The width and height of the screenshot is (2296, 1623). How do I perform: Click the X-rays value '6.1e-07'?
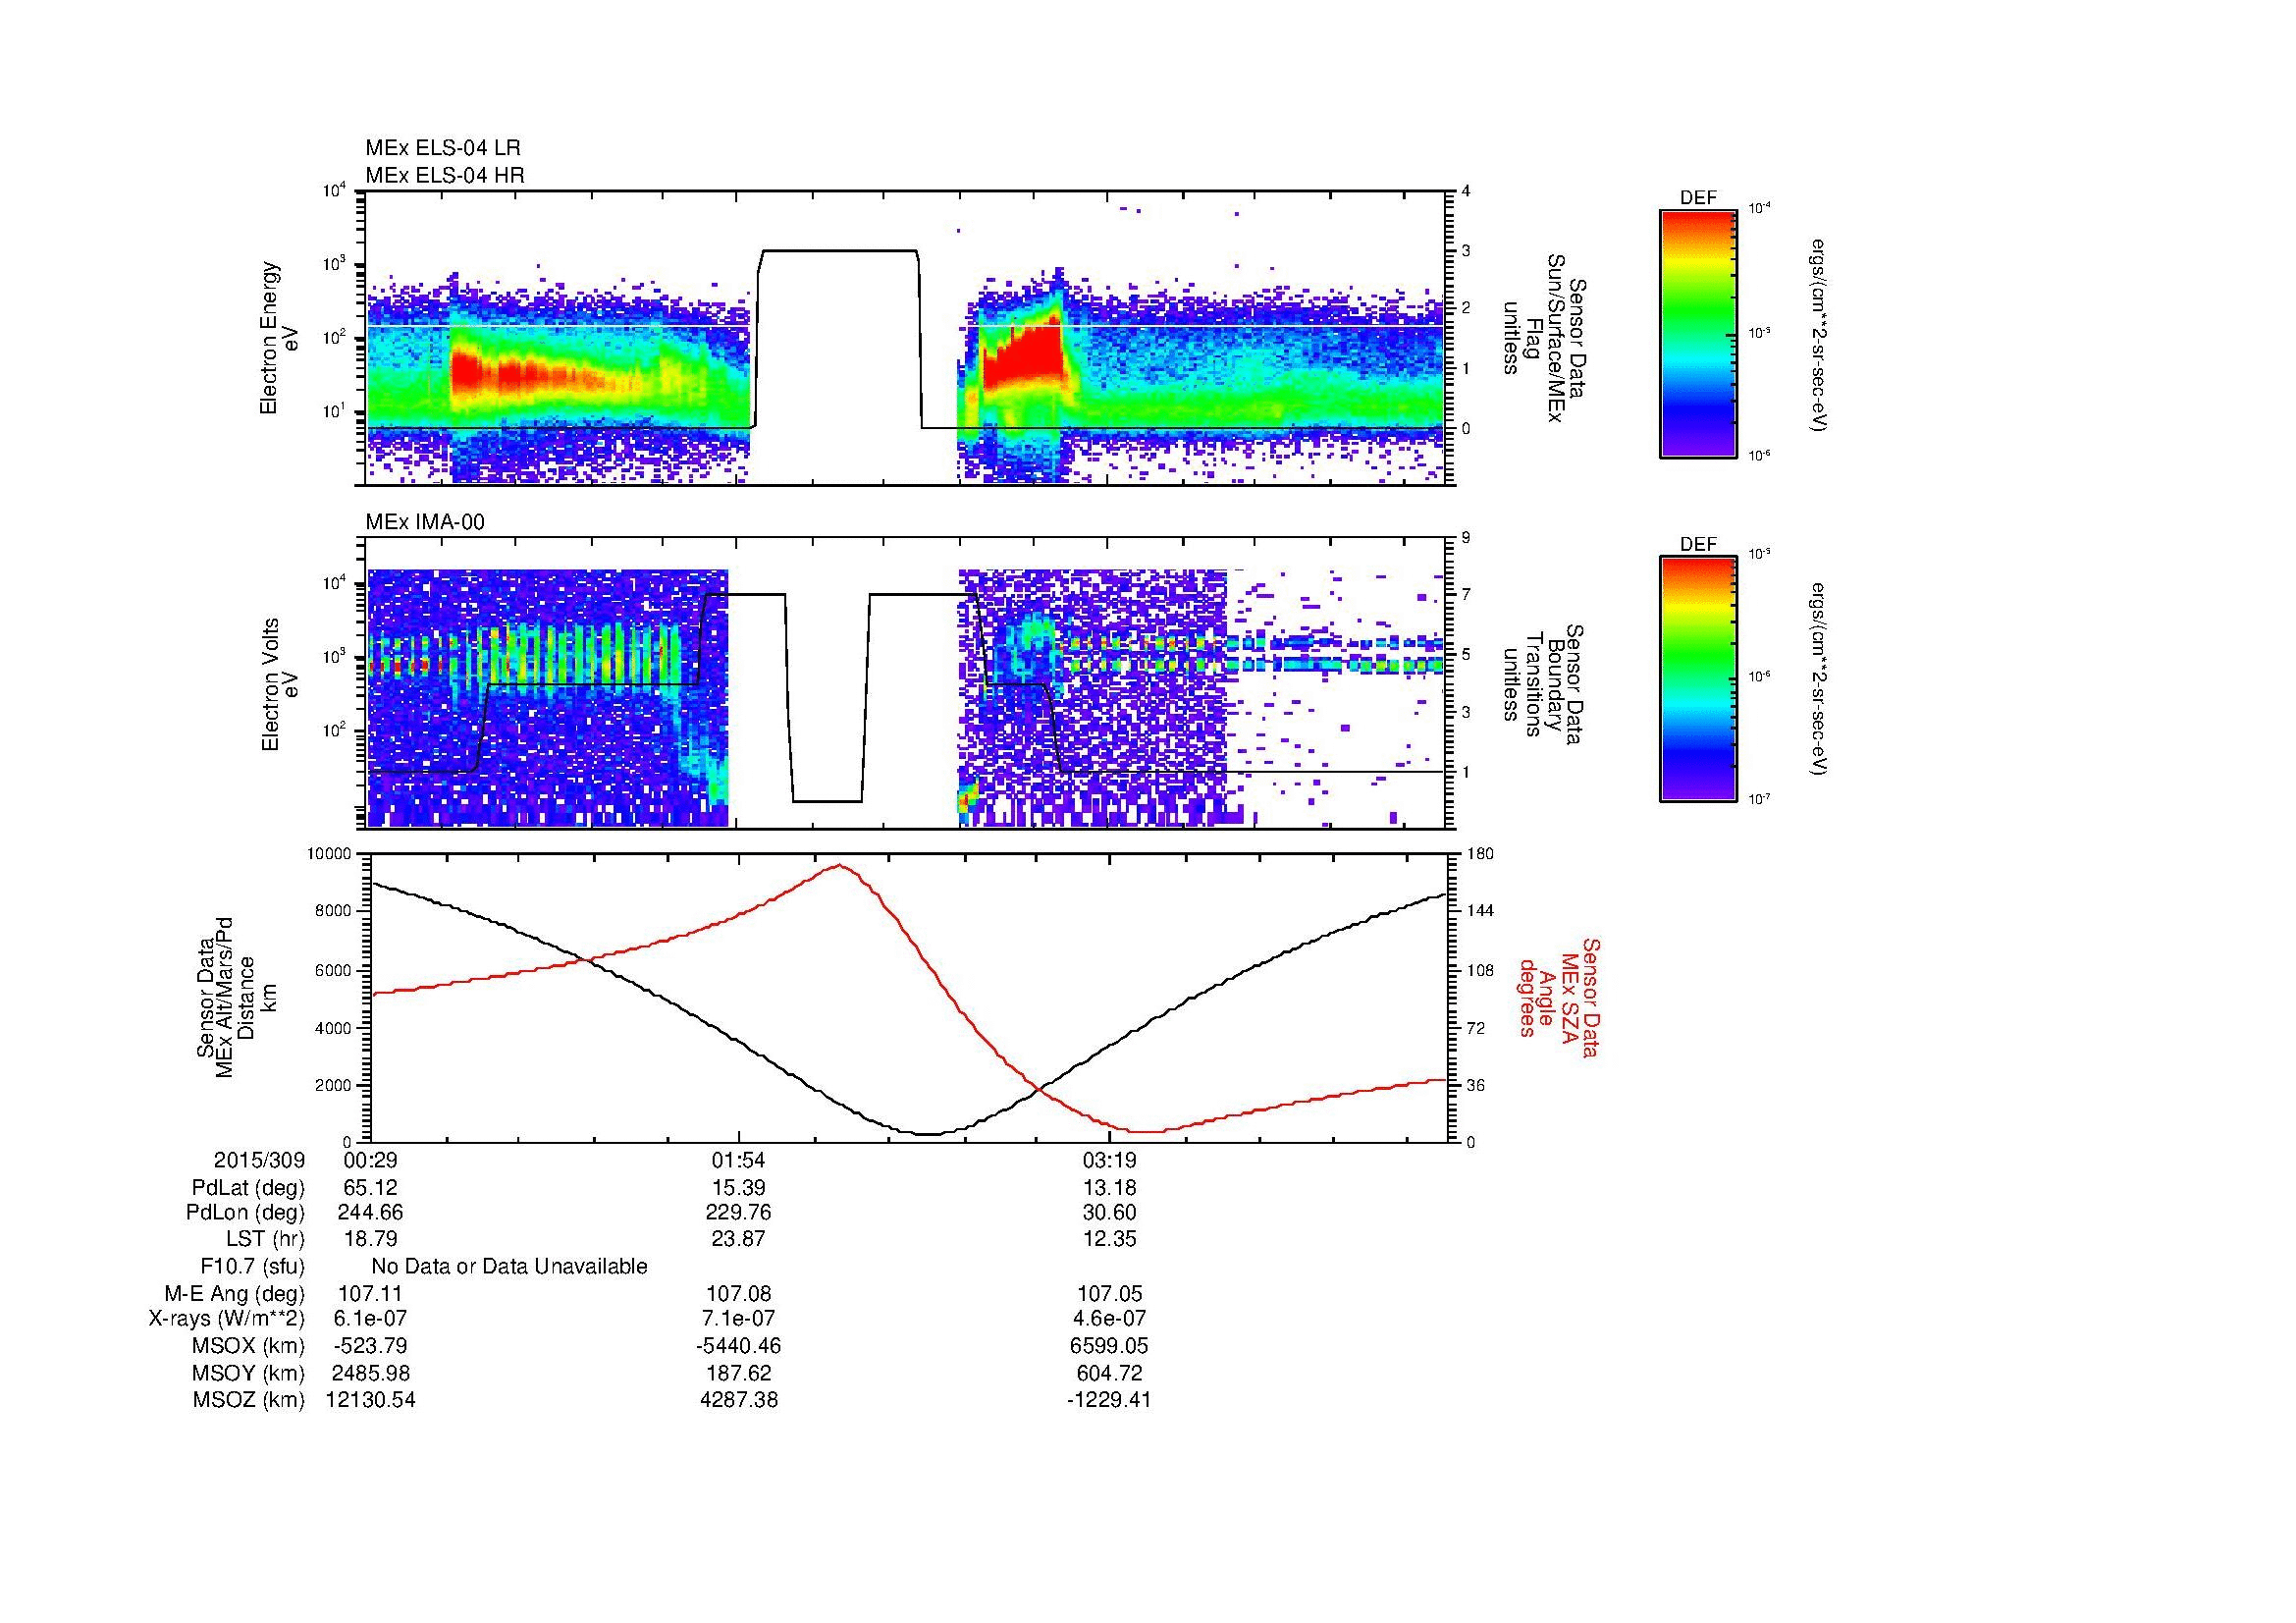[x=370, y=1320]
